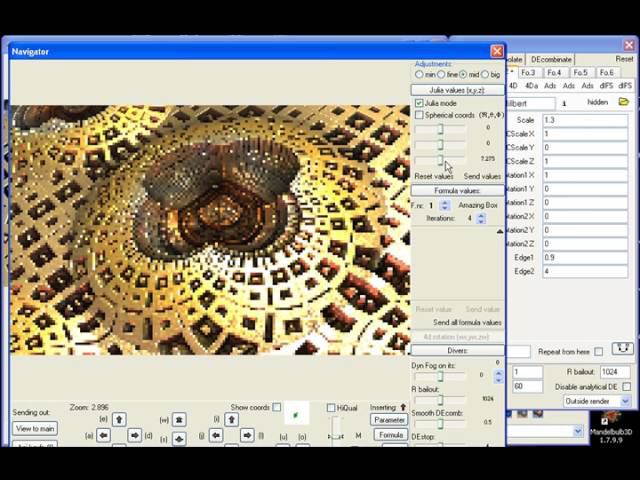Click the R bailout field showing 1024
The image size is (640, 480).
[x=615, y=372]
